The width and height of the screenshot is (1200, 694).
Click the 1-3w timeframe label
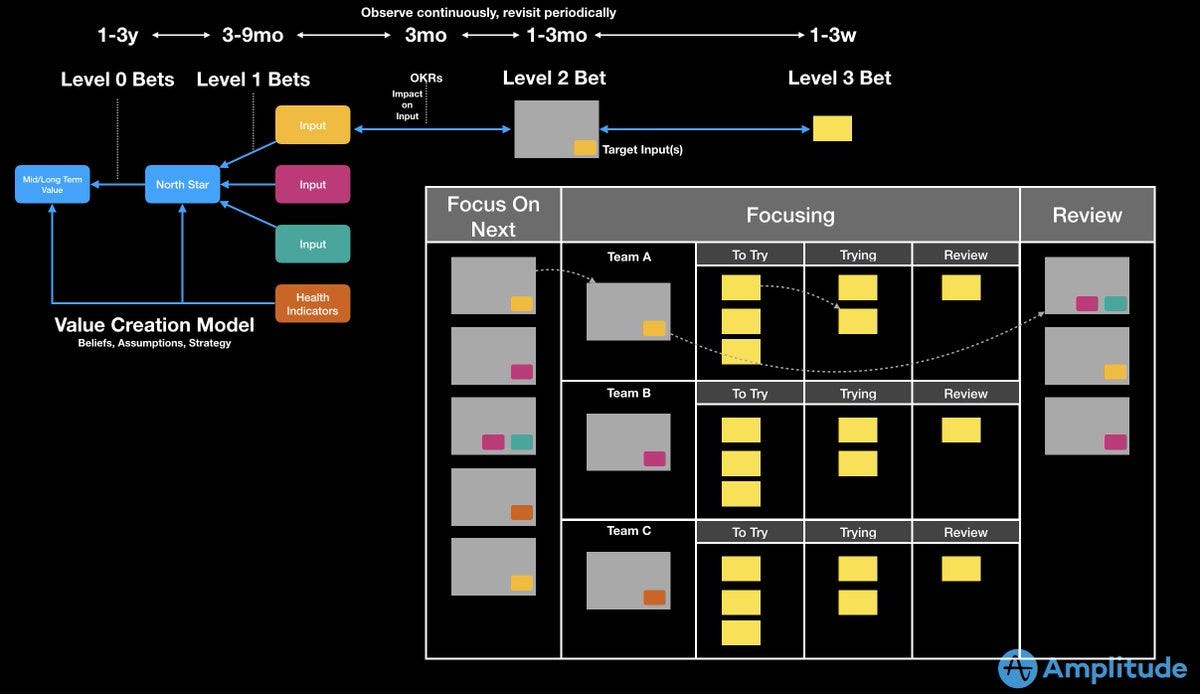(833, 35)
